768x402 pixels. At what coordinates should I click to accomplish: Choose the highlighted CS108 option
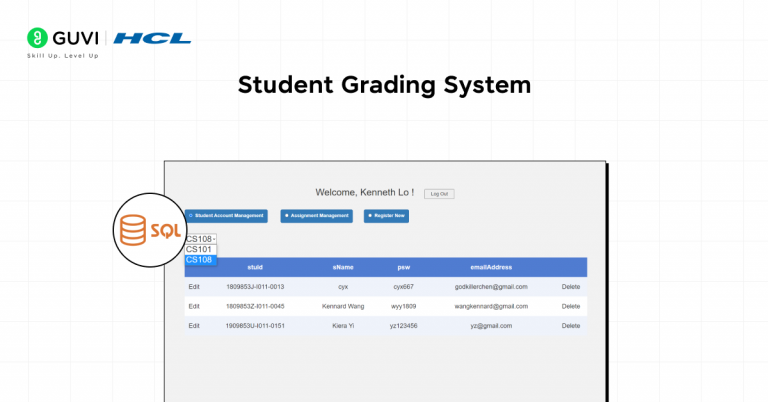(200, 260)
